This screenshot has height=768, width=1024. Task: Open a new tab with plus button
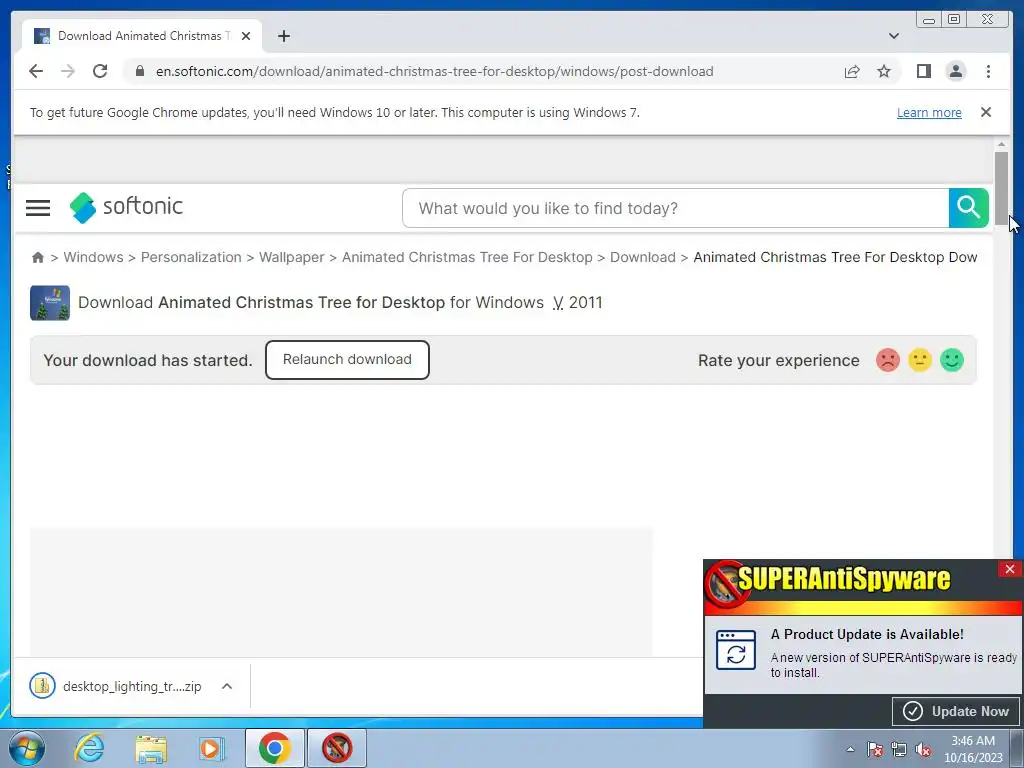coord(283,36)
